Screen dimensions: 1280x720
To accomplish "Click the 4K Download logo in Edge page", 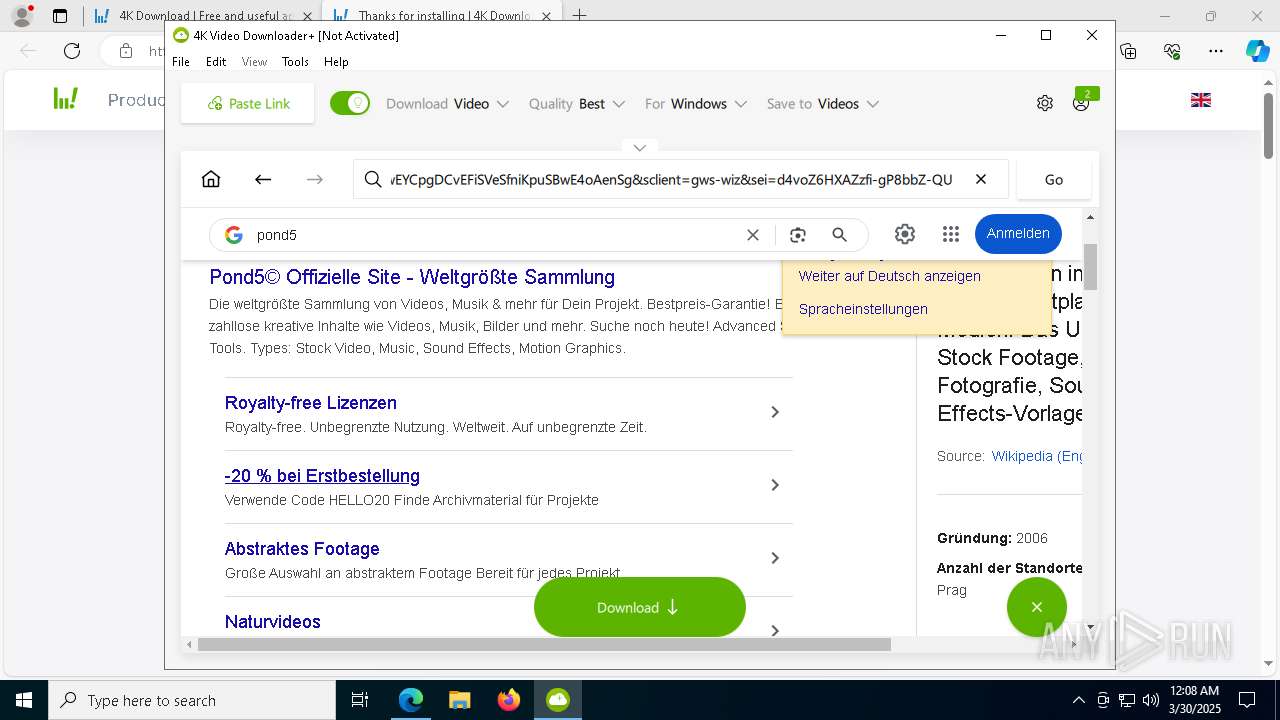I will 66,99.
